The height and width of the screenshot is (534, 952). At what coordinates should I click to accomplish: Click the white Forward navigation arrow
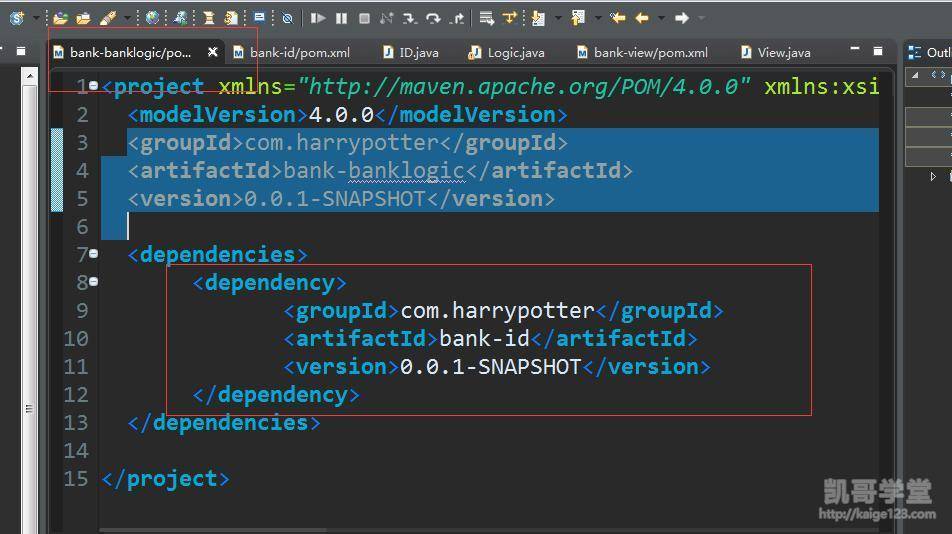click(682, 18)
